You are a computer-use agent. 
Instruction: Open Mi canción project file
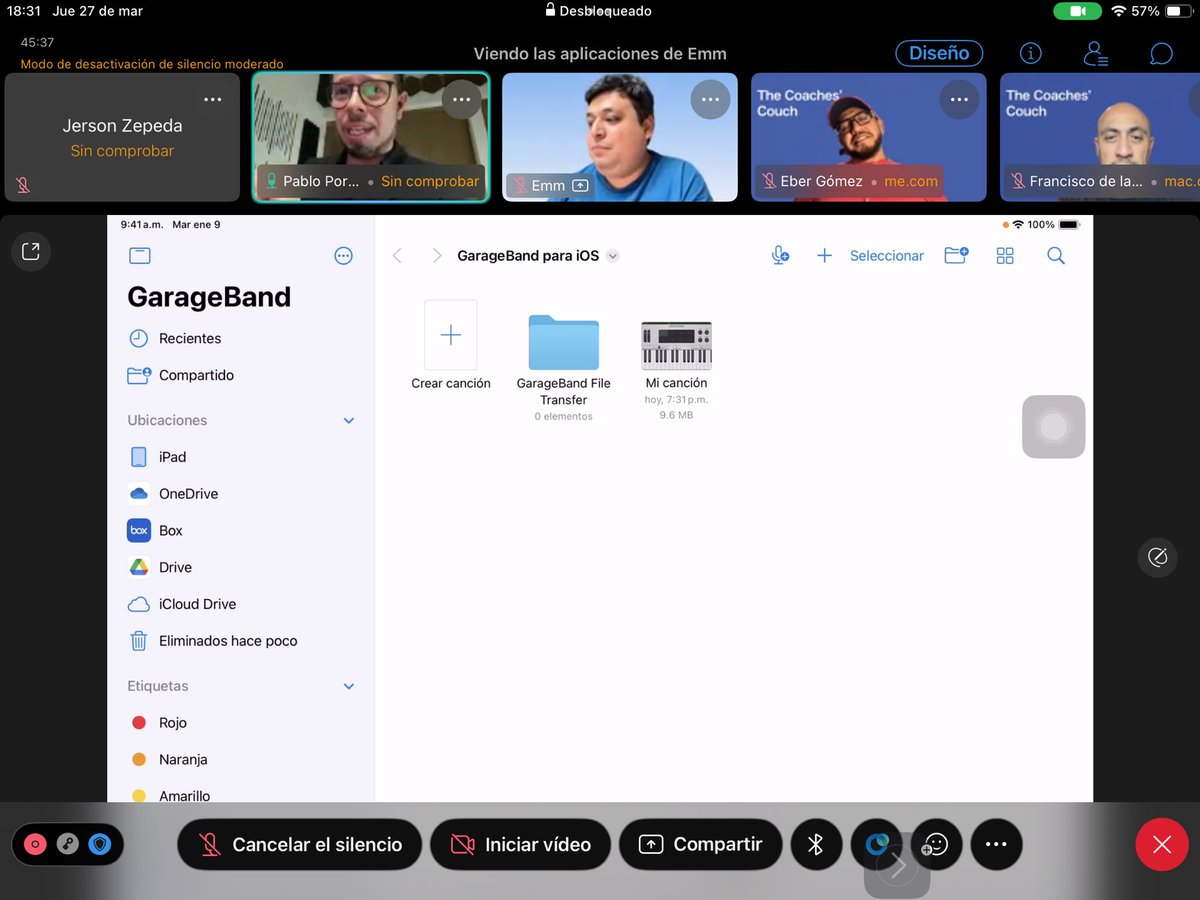pos(676,370)
